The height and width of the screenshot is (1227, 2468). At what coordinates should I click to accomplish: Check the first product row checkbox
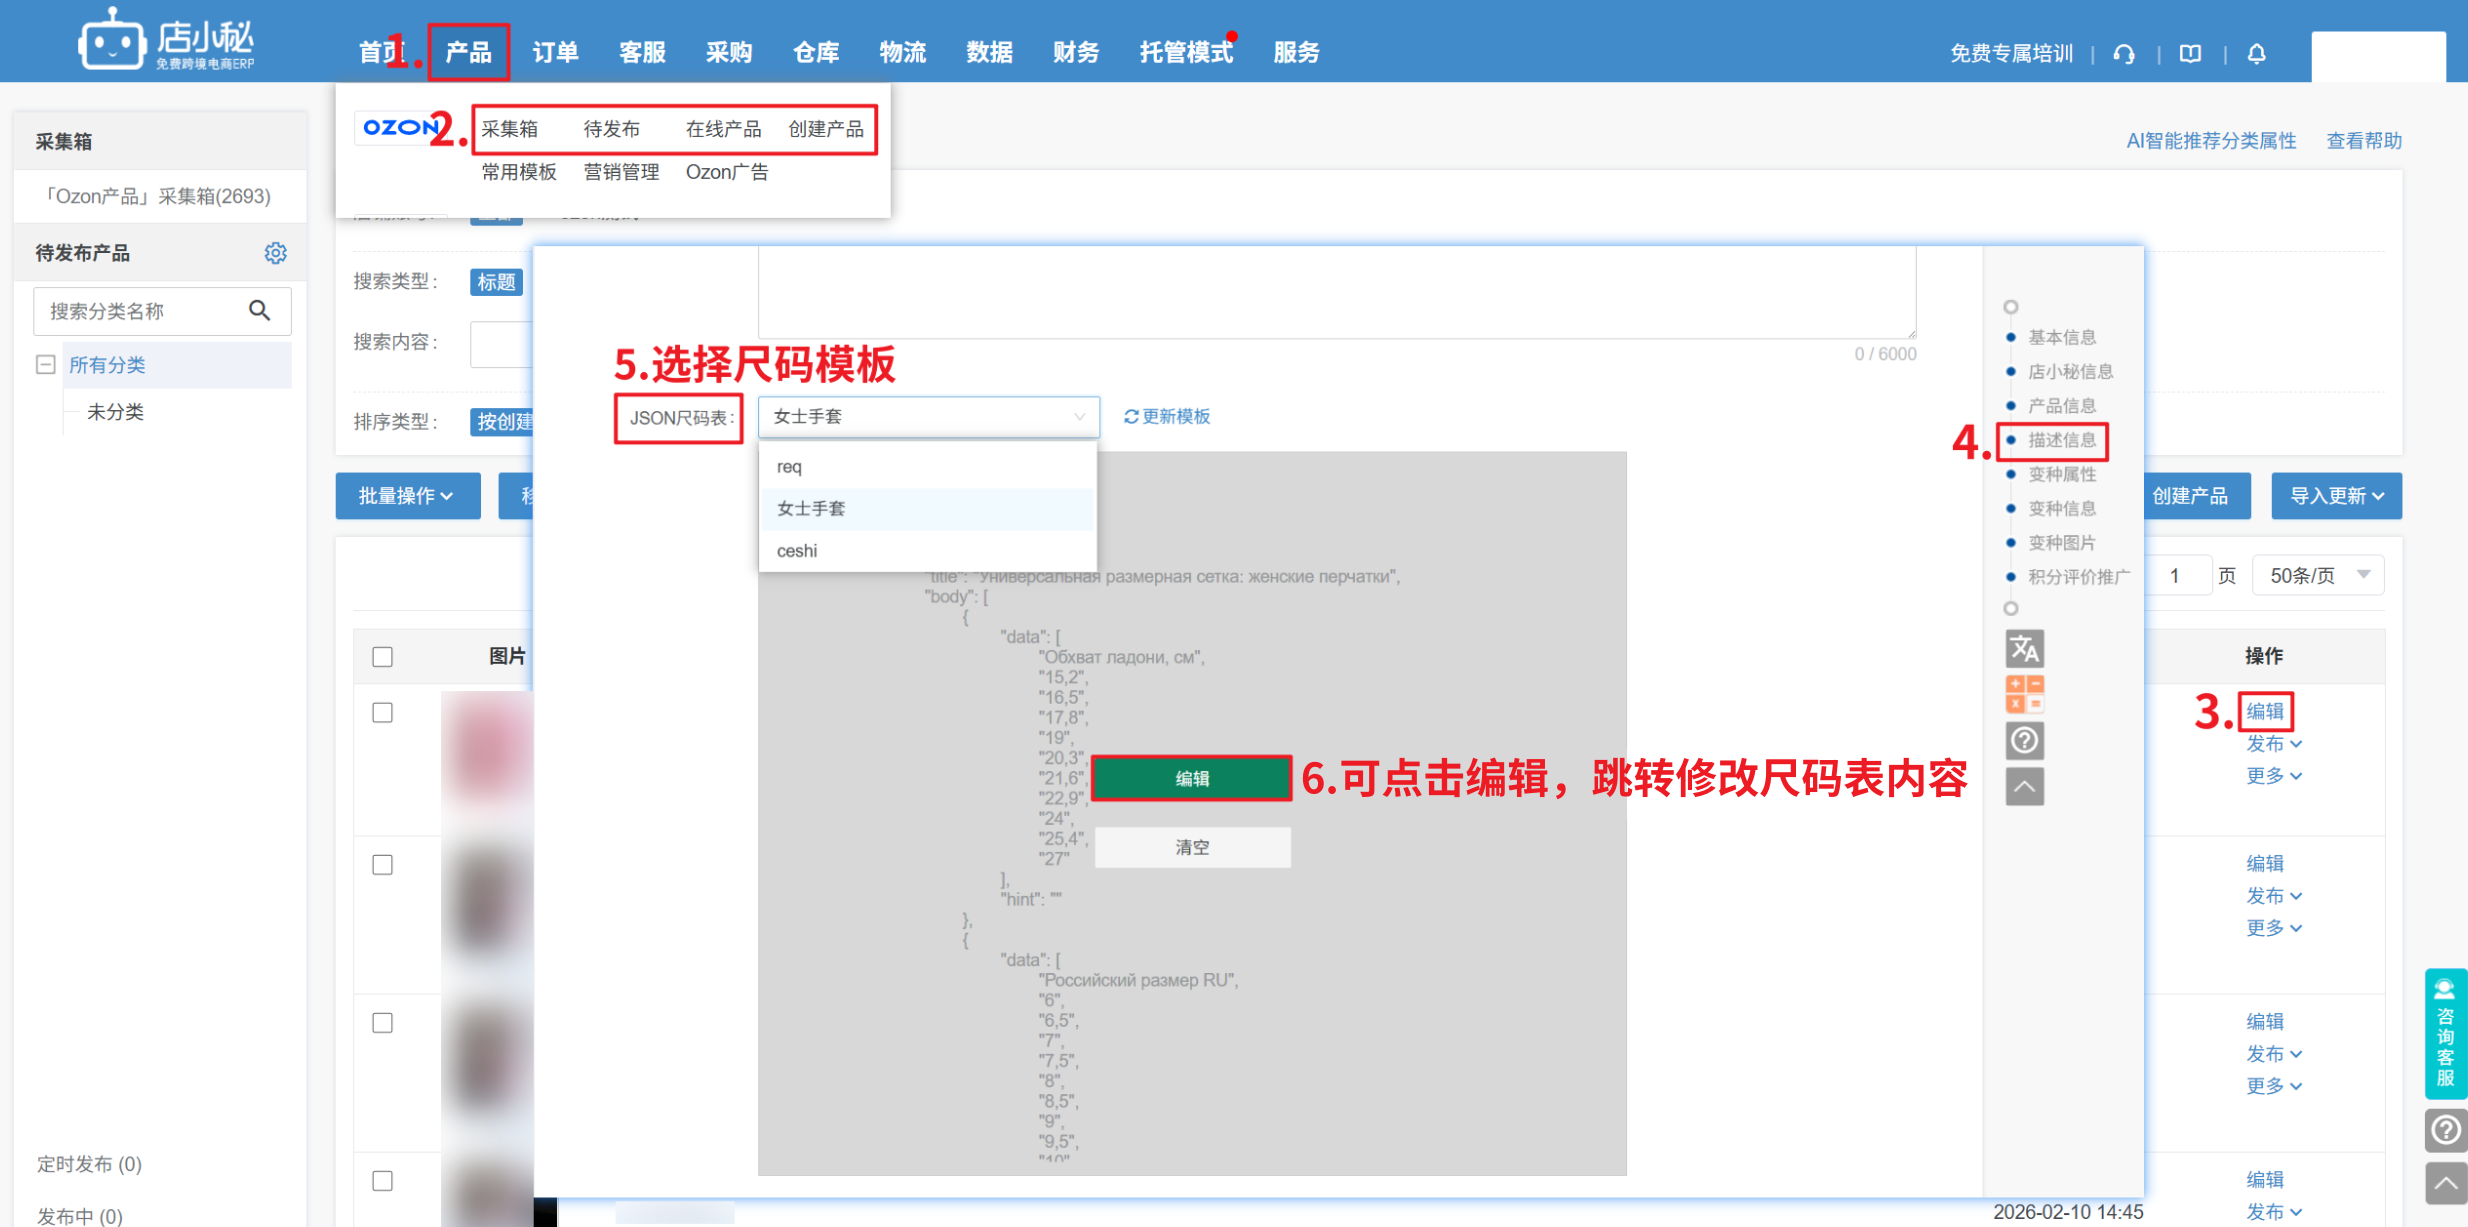[382, 713]
